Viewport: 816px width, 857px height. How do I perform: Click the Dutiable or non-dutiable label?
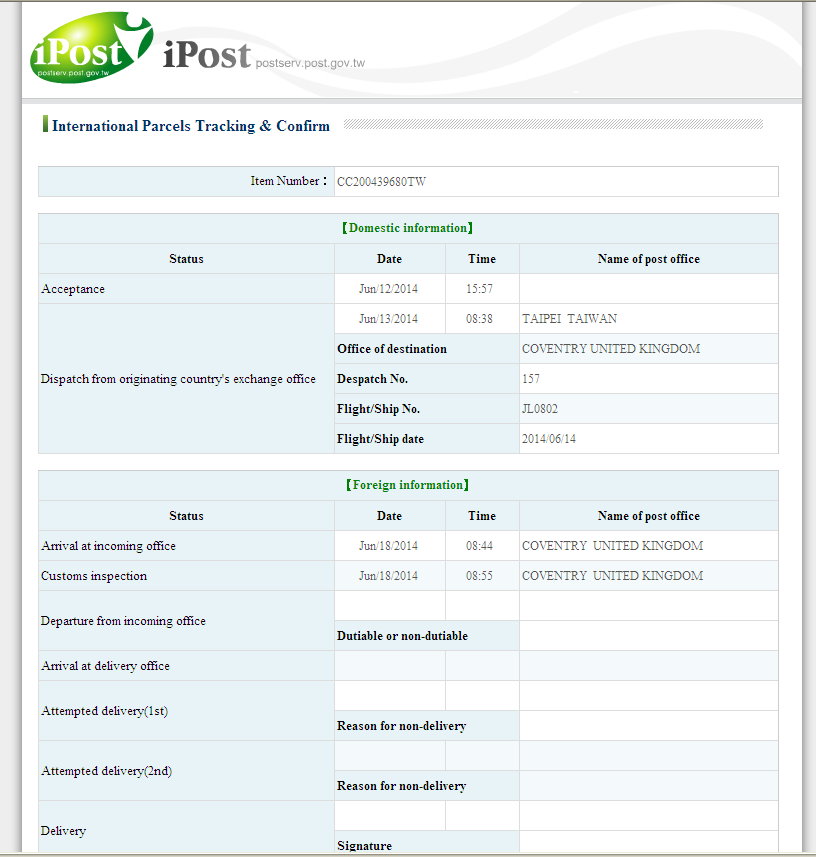pyautogui.click(x=402, y=636)
